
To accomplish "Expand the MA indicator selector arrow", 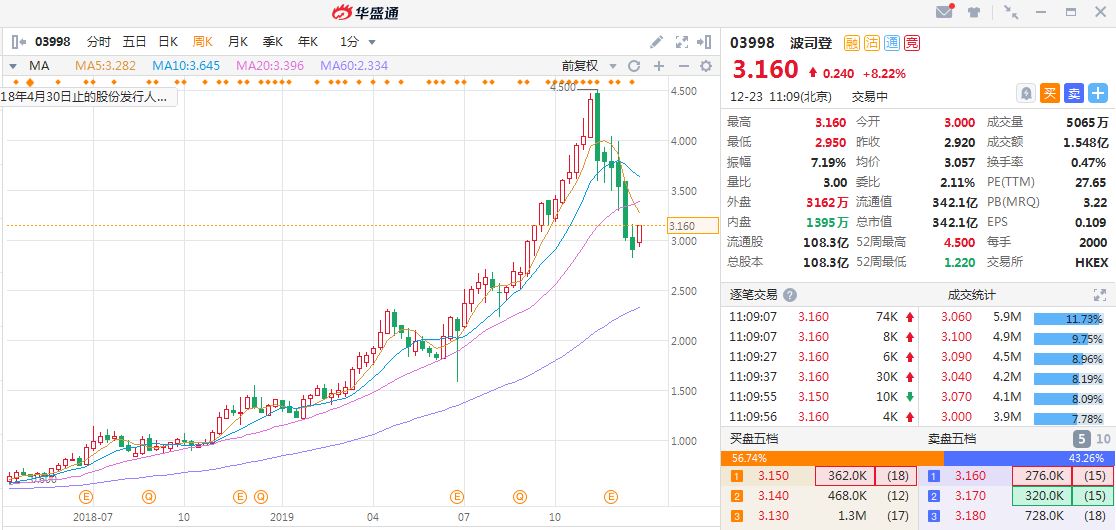I will (x=12, y=66).
